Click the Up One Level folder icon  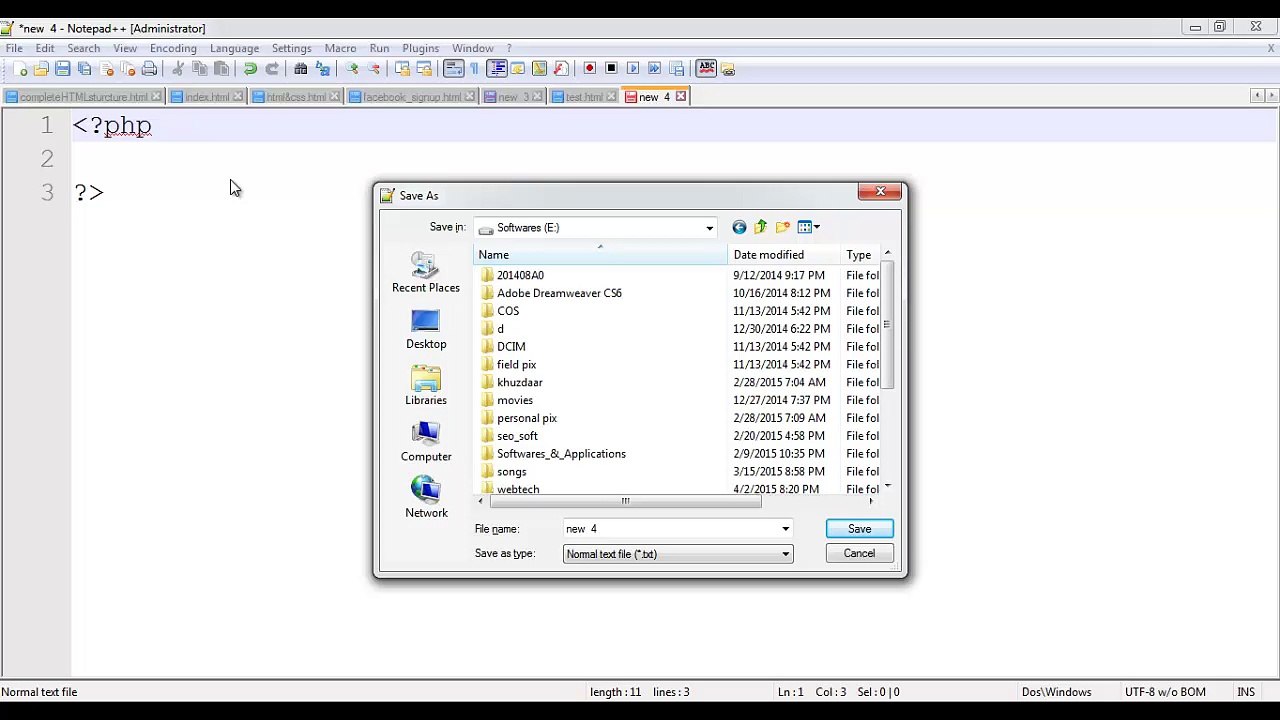[x=760, y=228]
